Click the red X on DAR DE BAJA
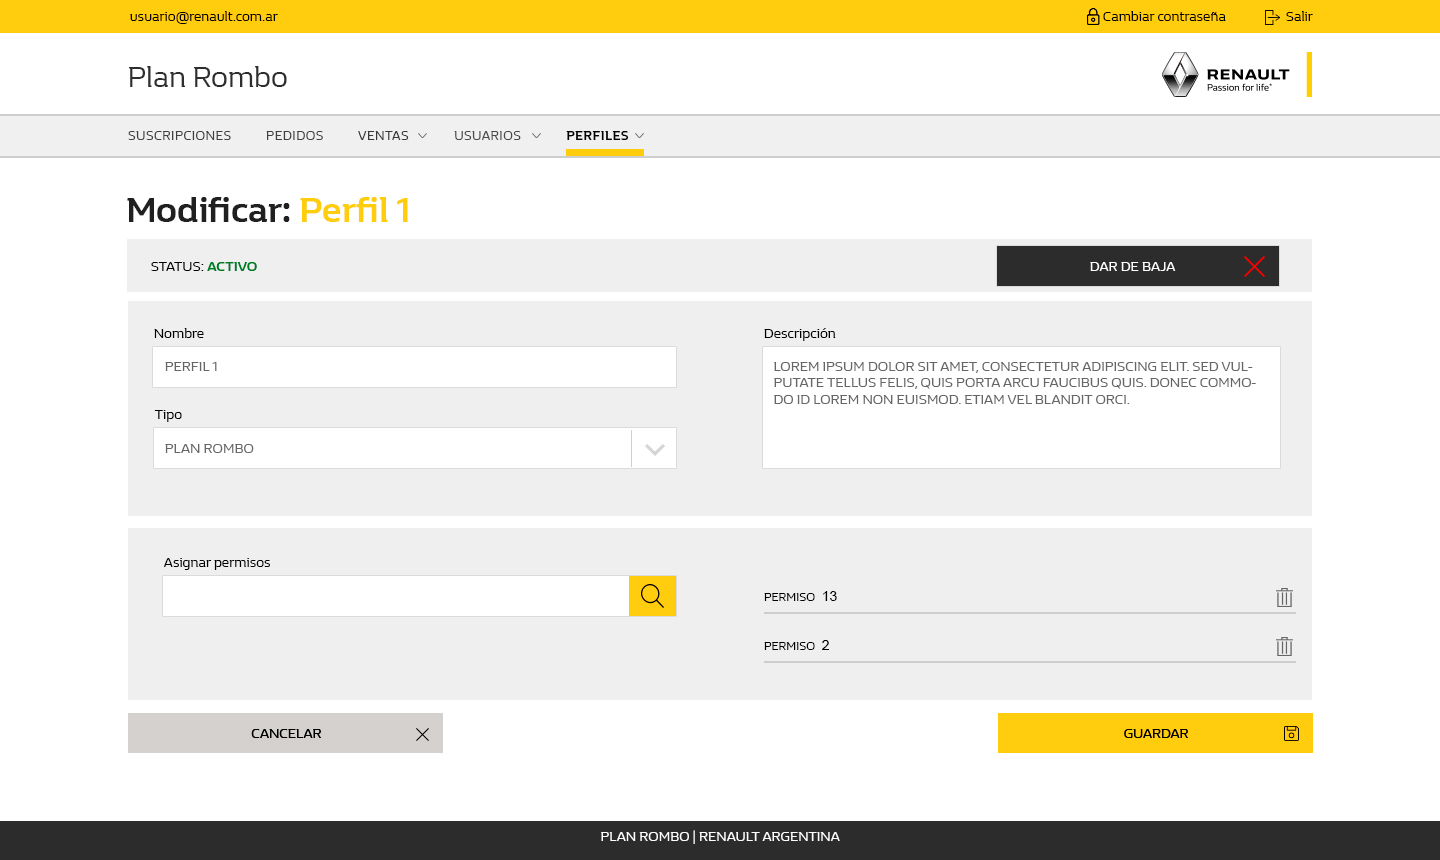The width and height of the screenshot is (1440, 860). pyautogui.click(x=1255, y=266)
